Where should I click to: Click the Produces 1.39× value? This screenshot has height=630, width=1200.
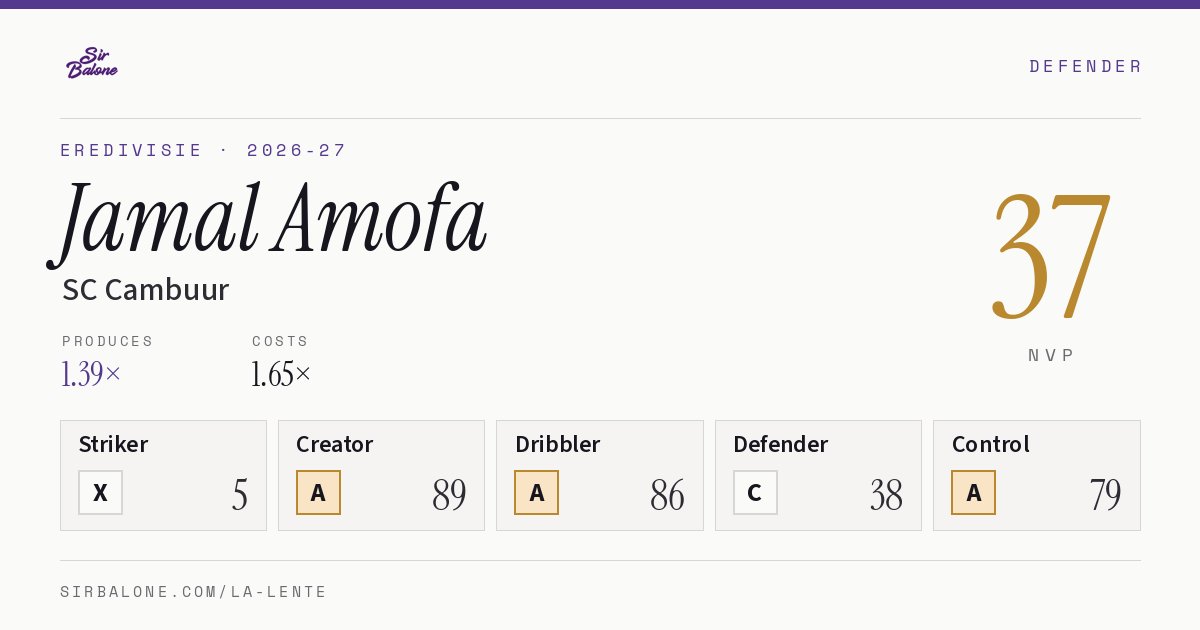[x=91, y=374]
